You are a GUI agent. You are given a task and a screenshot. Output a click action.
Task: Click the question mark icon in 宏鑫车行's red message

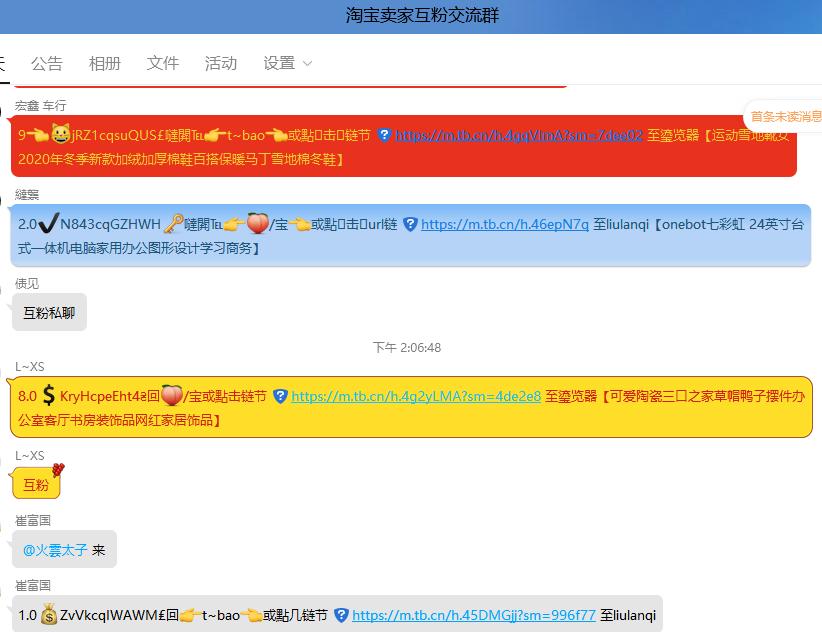(386, 136)
